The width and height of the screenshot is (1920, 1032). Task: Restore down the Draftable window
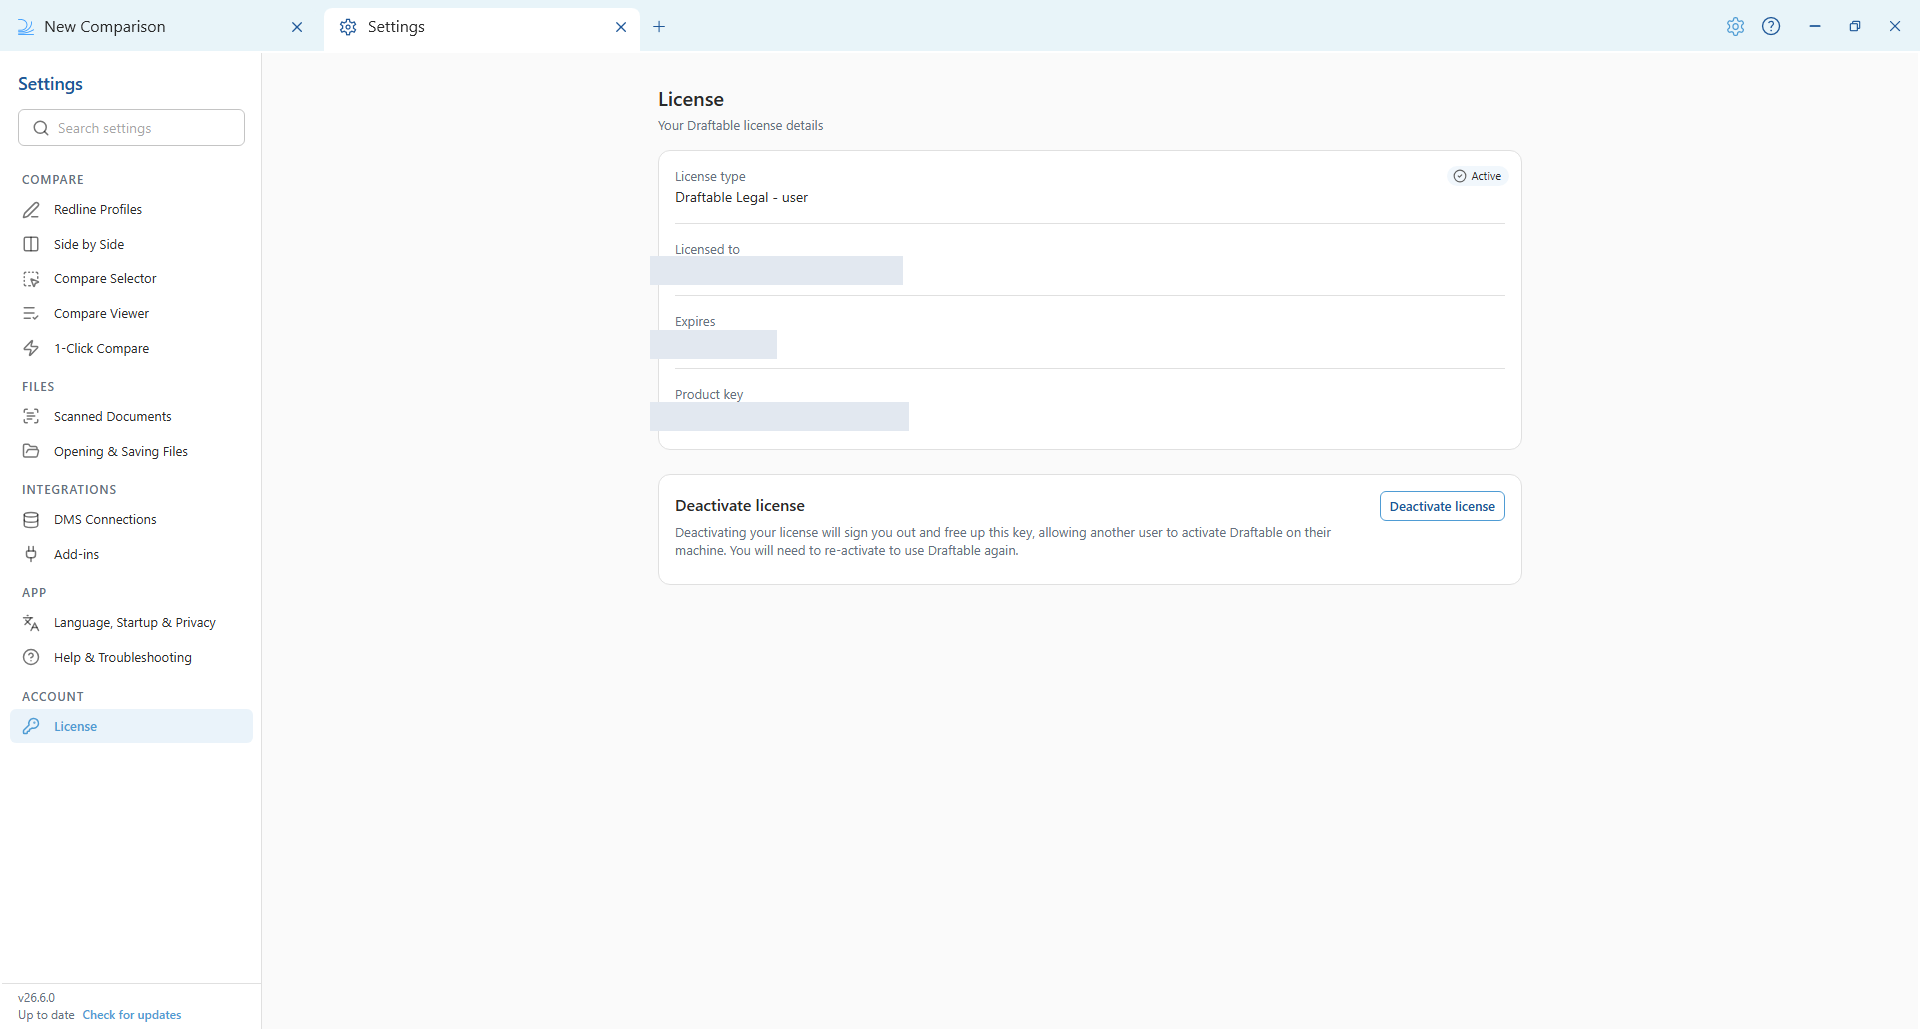[1855, 27]
